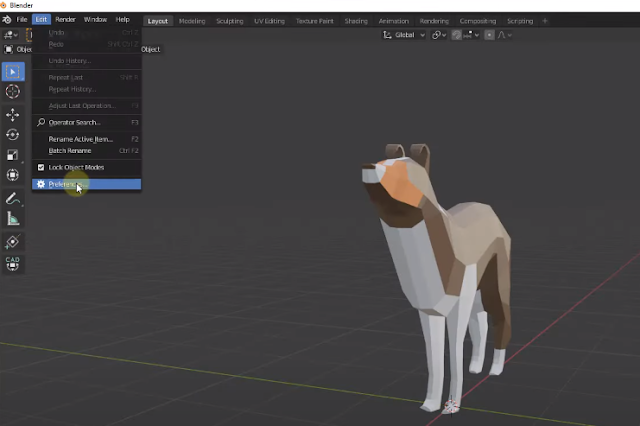This screenshot has height=426, width=640.
Task: Select the 3D Cursor tool
Action: [x=13, y=91]
